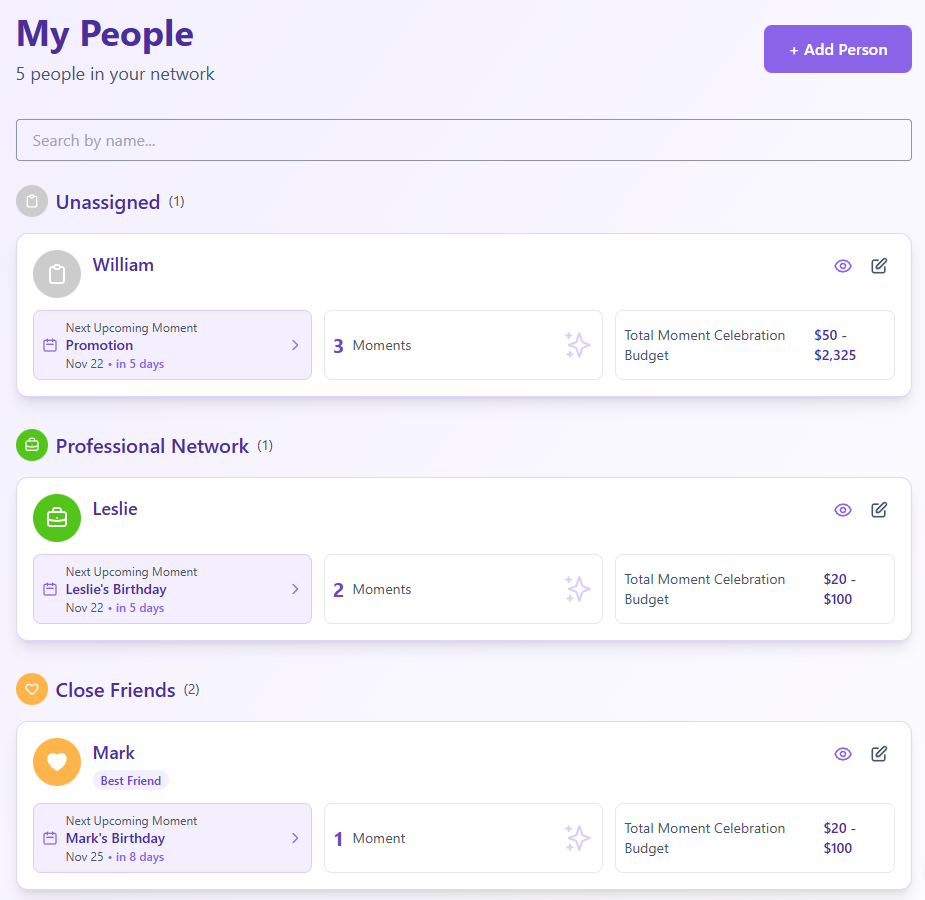Select the Unassigned group heading
The image size is (925, 900).
coord(108,202)
